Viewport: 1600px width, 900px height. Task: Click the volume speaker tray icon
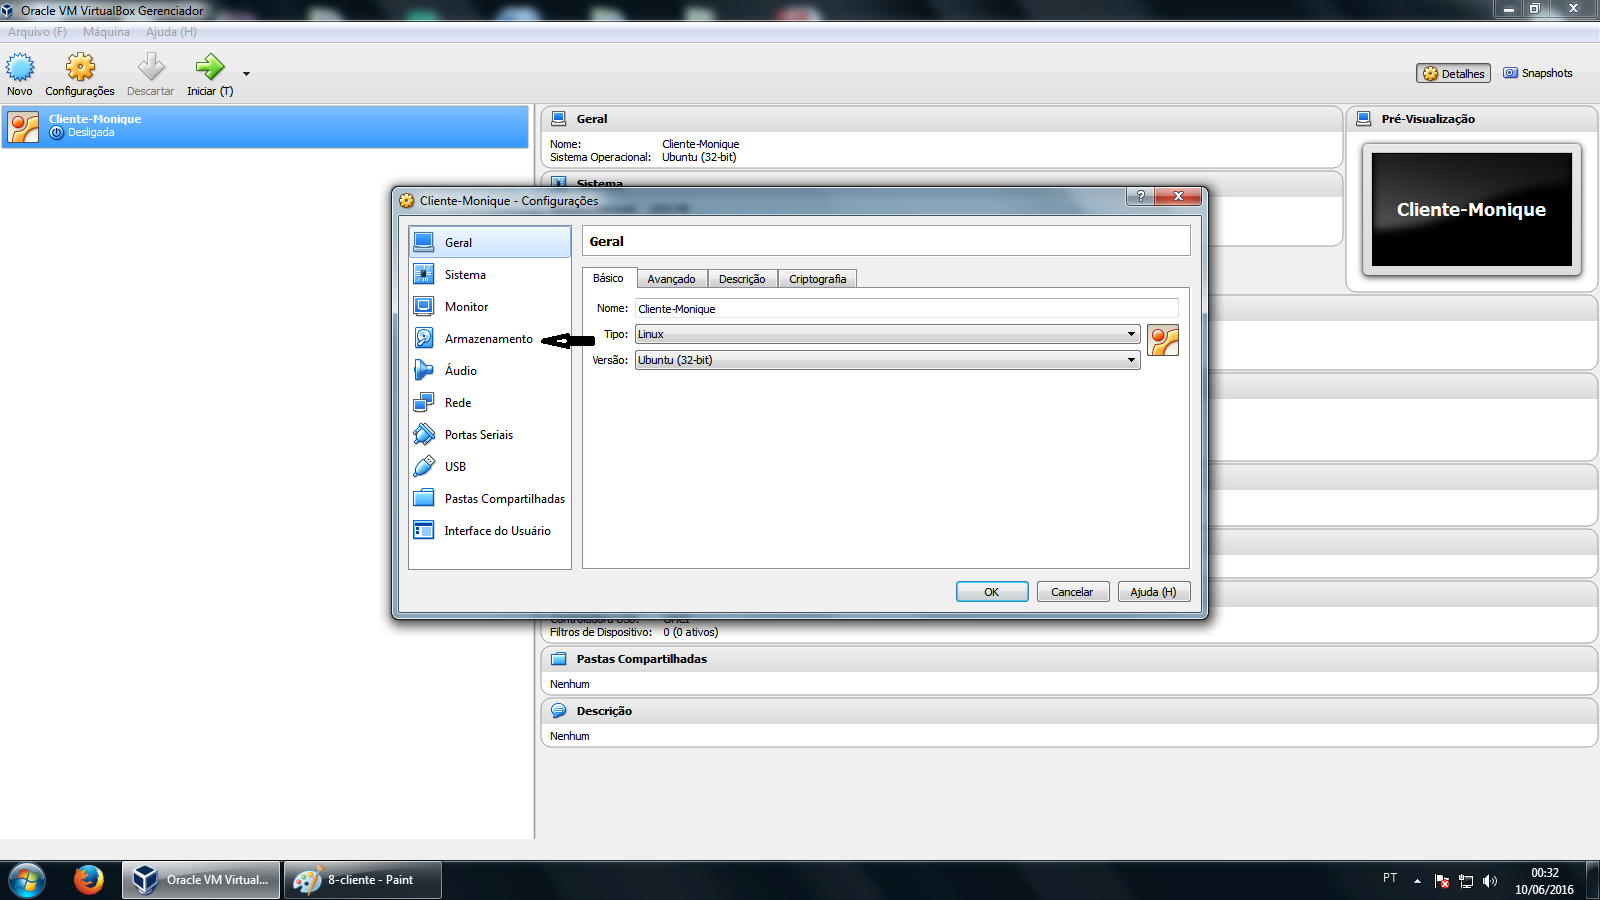click(x=1490, y=881)
